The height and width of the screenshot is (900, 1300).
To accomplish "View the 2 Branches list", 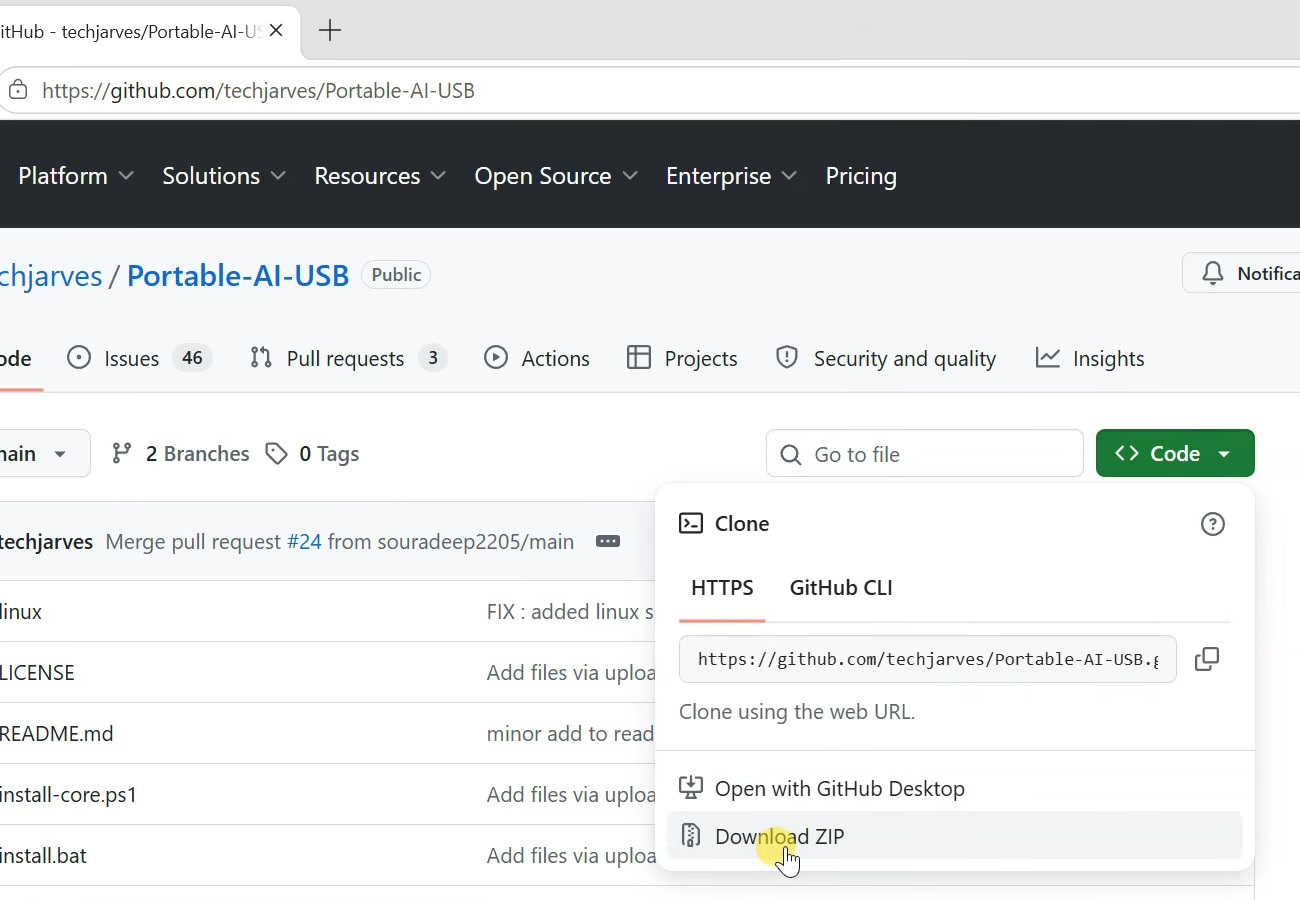I will coord(180,454).
